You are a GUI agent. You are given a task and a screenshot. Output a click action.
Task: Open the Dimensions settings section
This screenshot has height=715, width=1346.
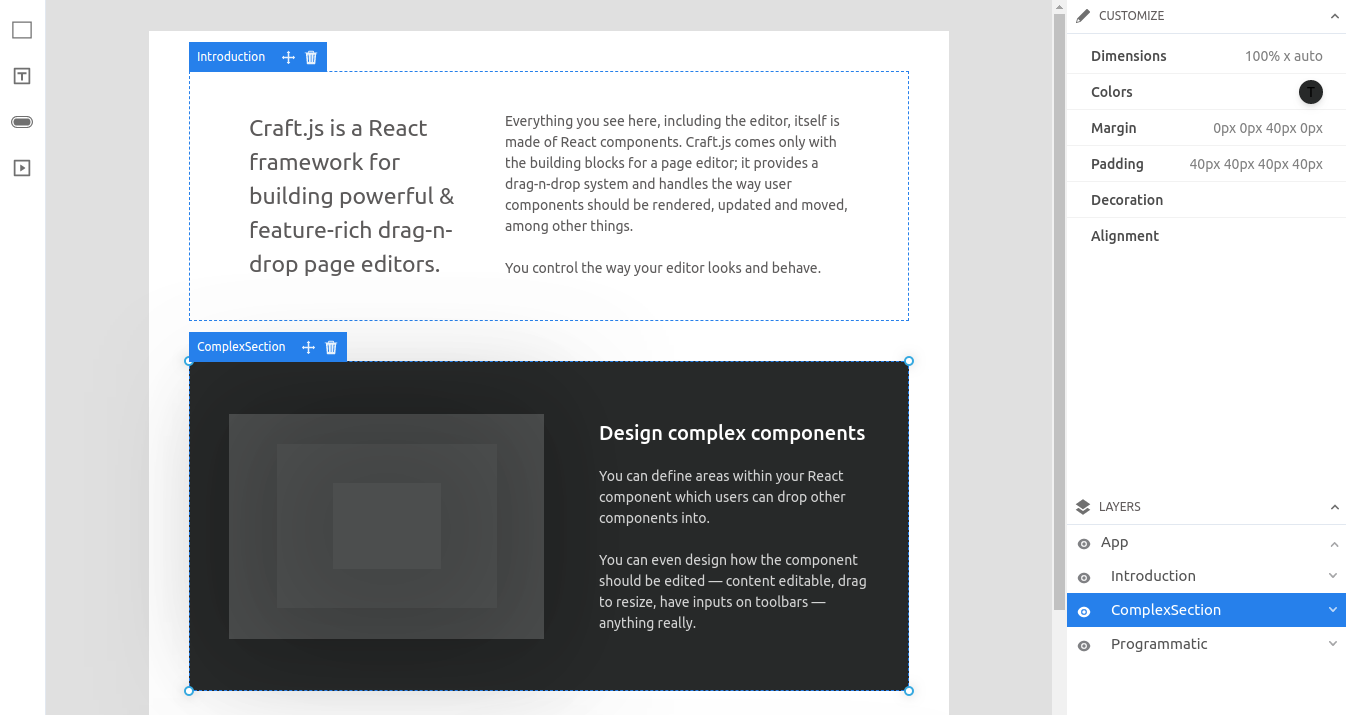[1206, 56]
